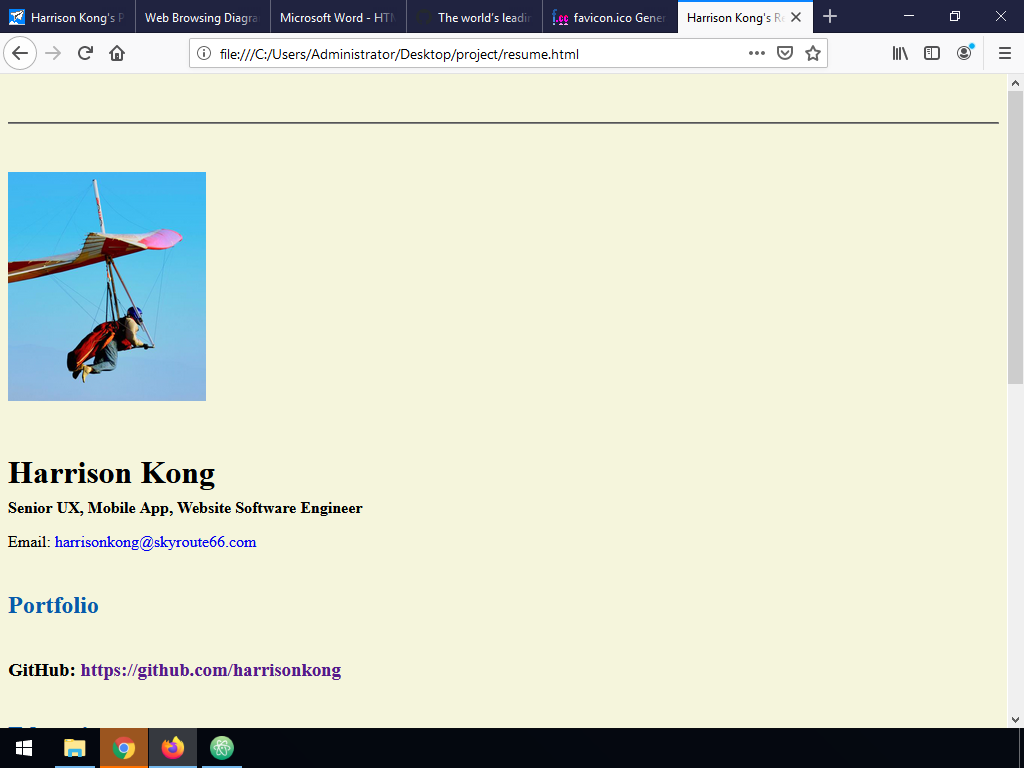Click scrollbar down arrow
The image size is (1024, 768).
pyautogui.click(x=1016, y=720)
